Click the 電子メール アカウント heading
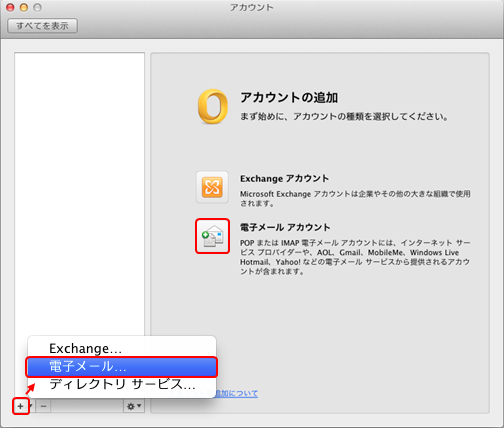 (285, 227)
